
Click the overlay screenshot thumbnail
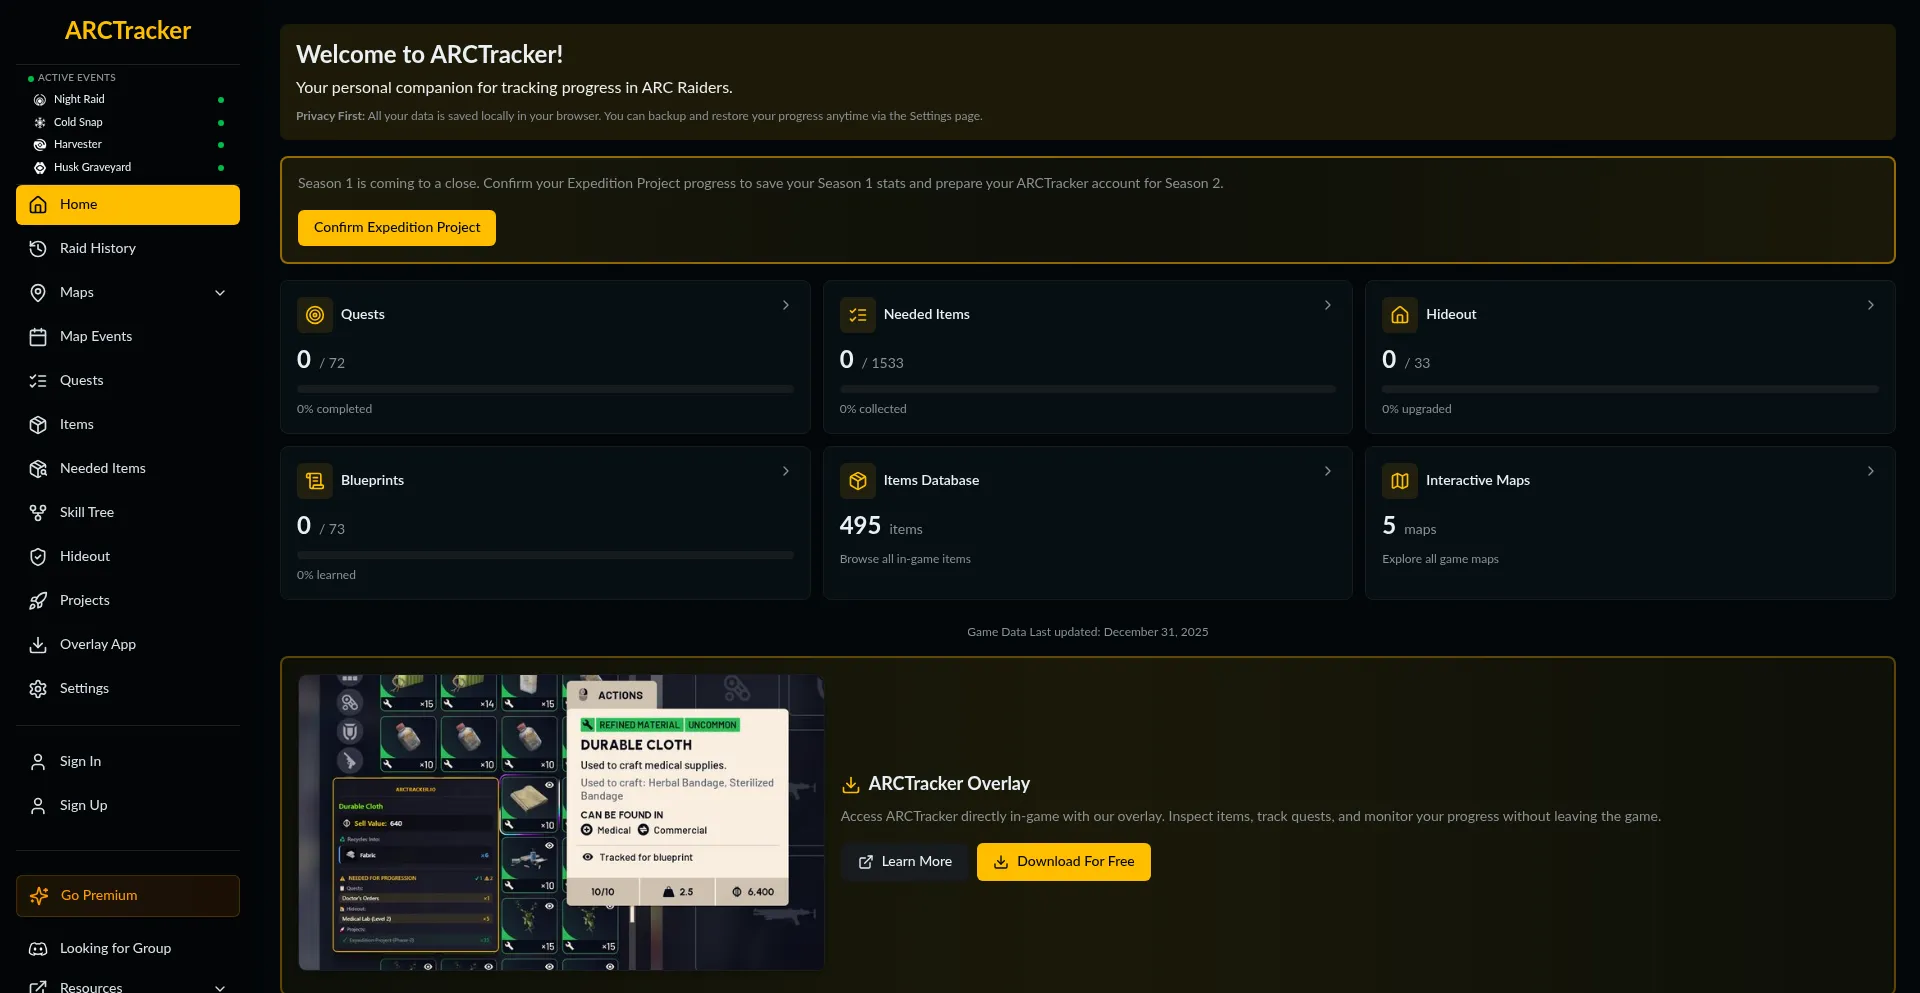pos(560,822)
